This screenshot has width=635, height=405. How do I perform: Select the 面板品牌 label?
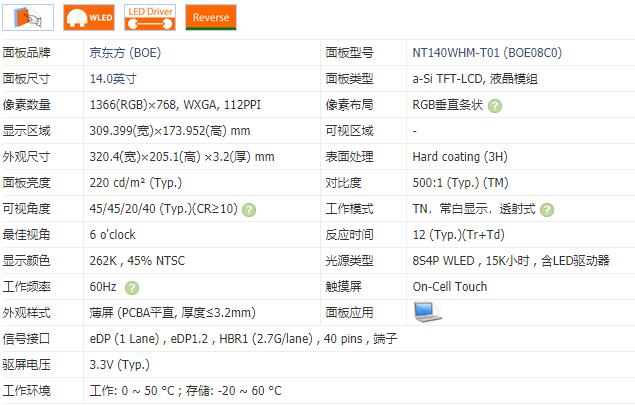(26, 53)
